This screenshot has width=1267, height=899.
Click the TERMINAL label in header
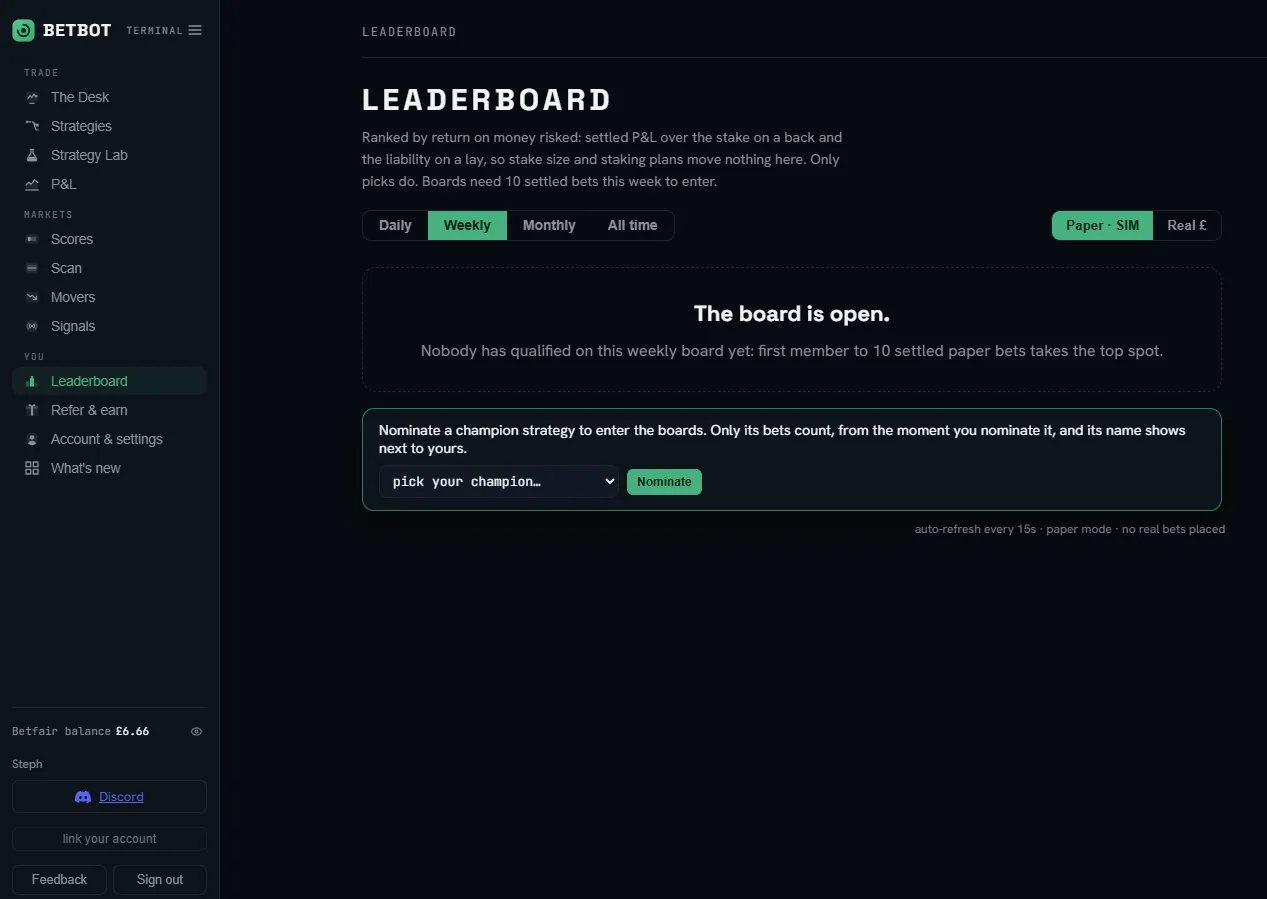pyautogui.click(x=154, y=31)
